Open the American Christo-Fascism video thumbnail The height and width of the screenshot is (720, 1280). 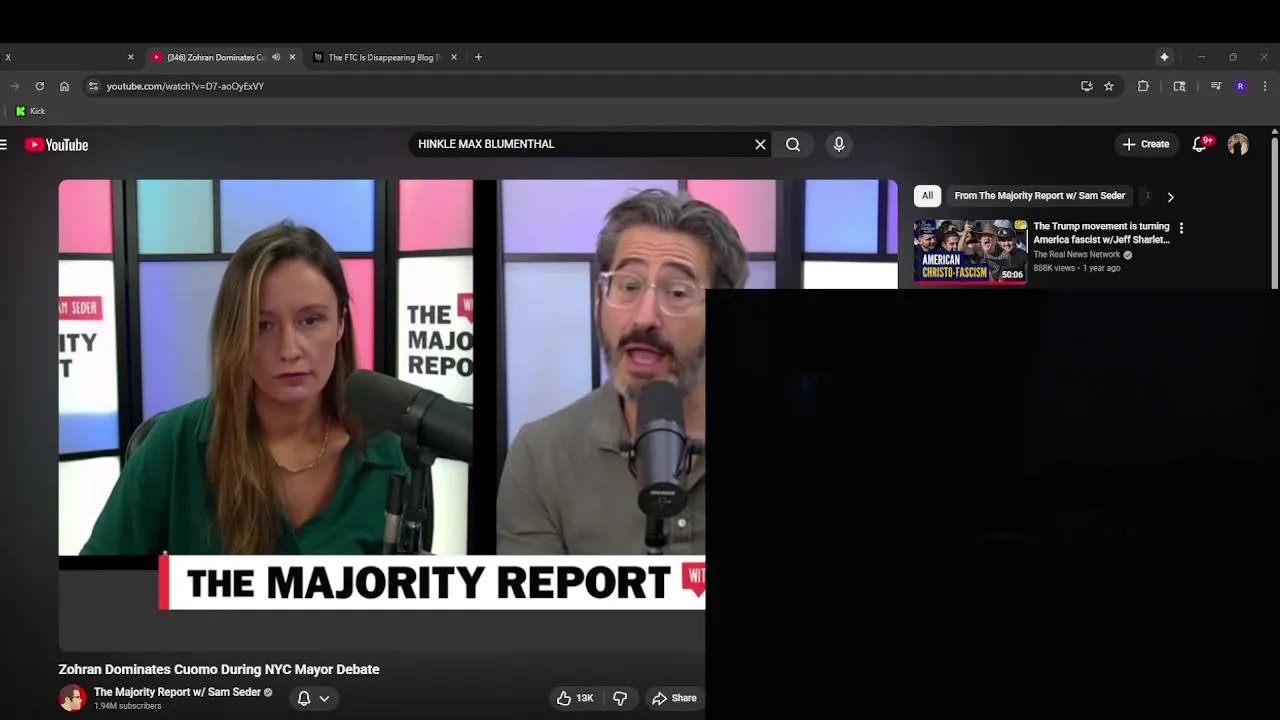(x=970, y=252)
